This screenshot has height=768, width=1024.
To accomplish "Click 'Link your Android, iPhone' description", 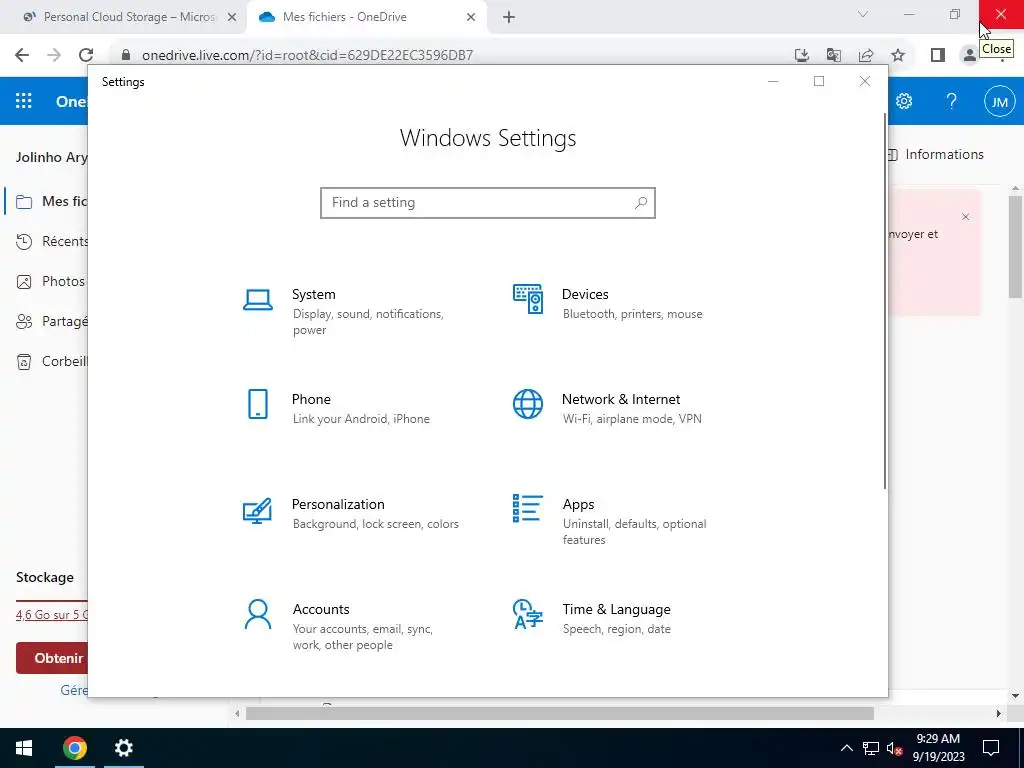I will (361, 419).
